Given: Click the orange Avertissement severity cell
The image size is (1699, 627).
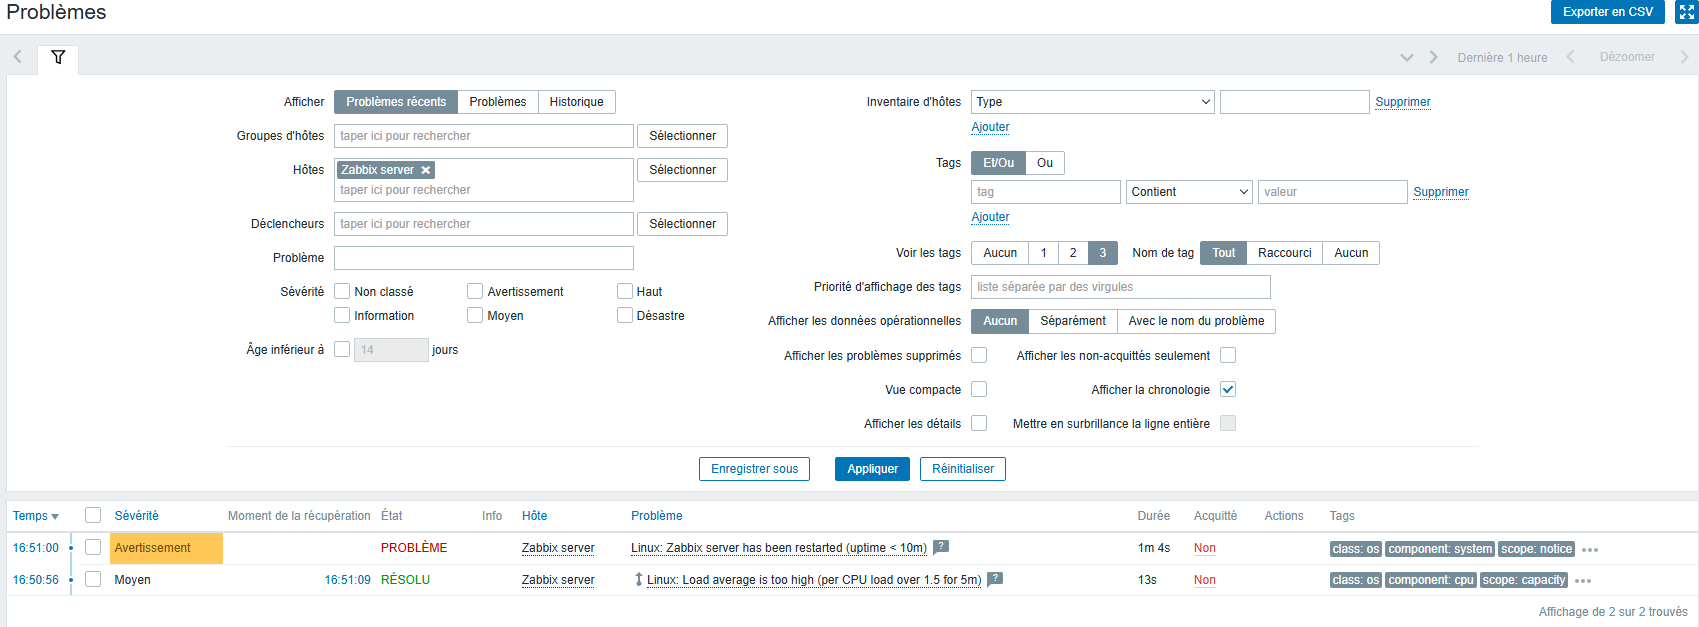Looking at the screenshot, I should point(166,548).
